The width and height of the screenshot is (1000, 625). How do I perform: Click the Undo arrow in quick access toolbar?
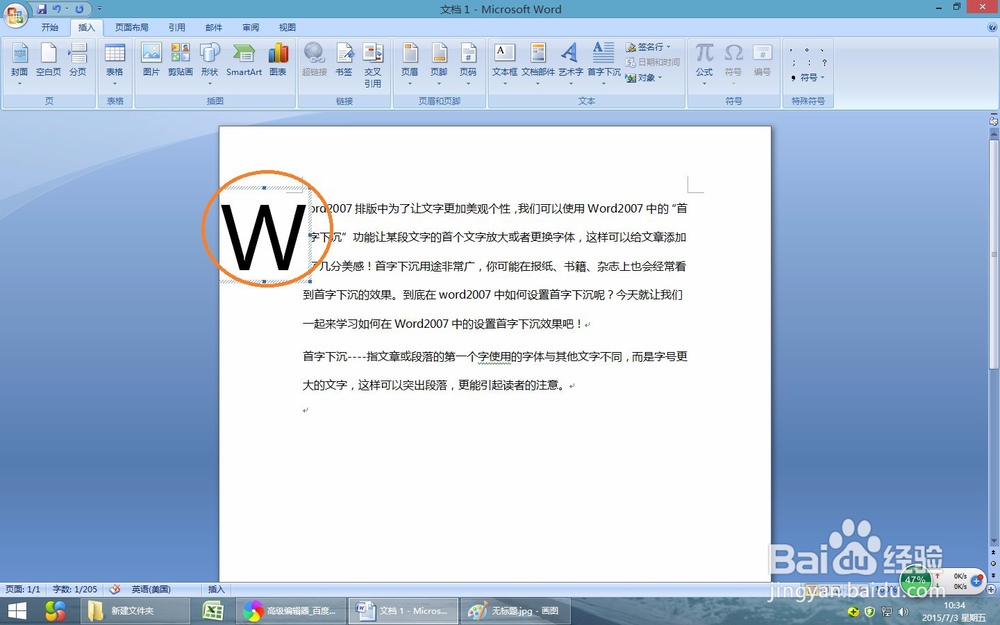pyautogui.click(x=56, y=9)
